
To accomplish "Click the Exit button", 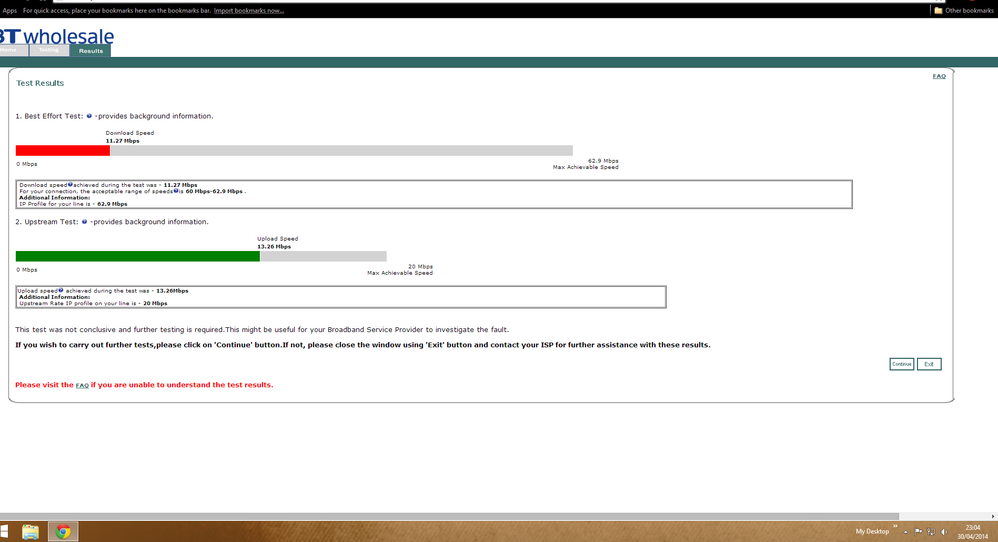I will click(x=929, y=364).
